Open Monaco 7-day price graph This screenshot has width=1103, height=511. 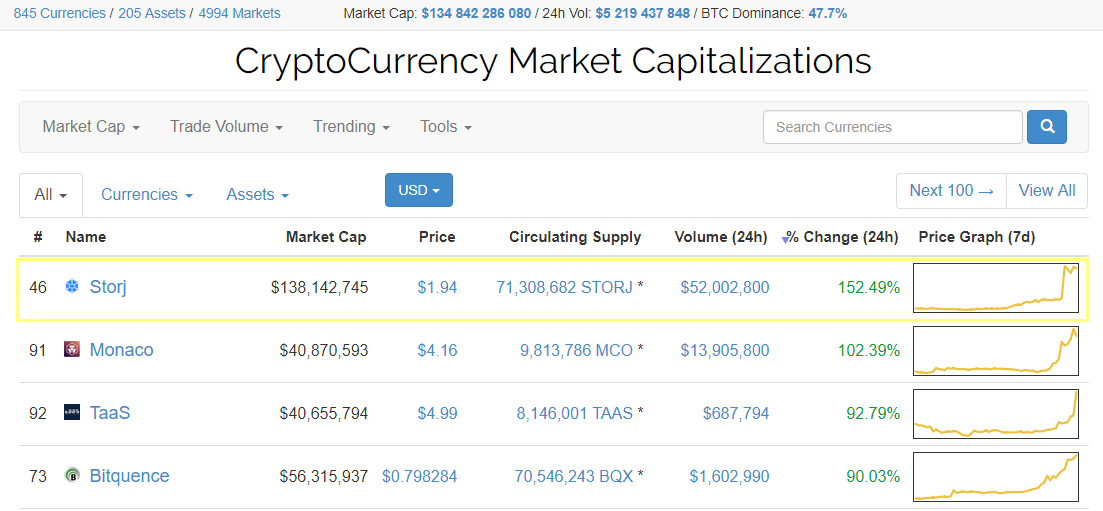coord(995,350)
